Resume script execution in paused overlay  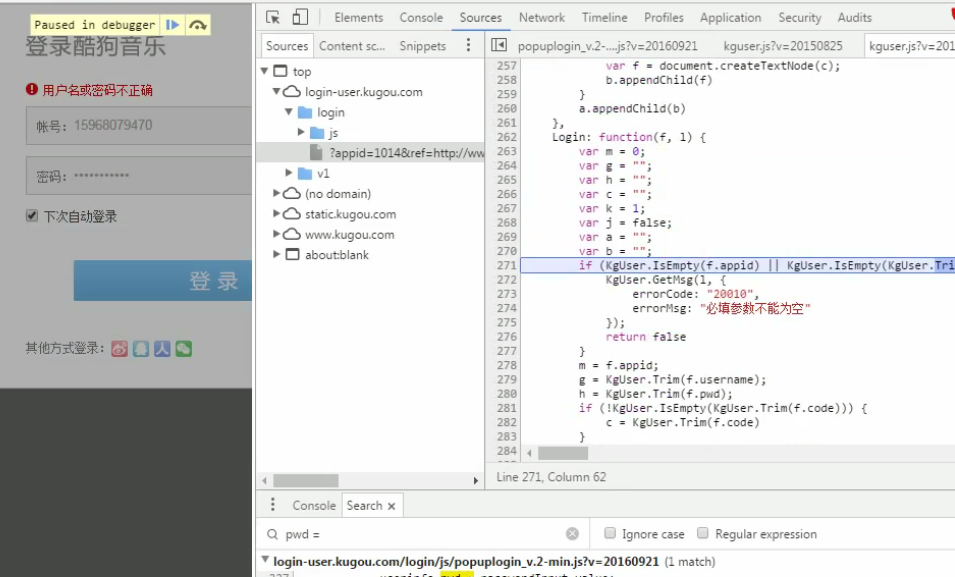[x=173, y=25]
